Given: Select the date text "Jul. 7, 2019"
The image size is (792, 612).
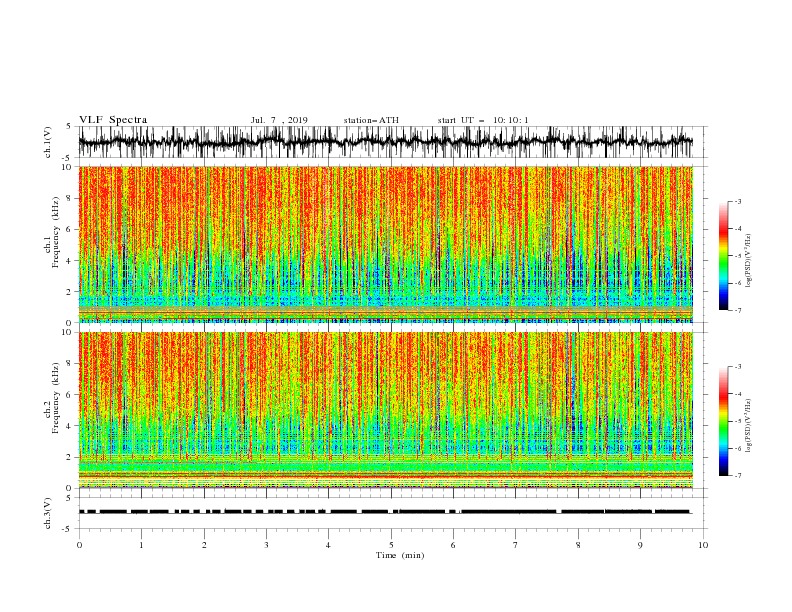Looking at the screenshot, I should coord(279,120).
